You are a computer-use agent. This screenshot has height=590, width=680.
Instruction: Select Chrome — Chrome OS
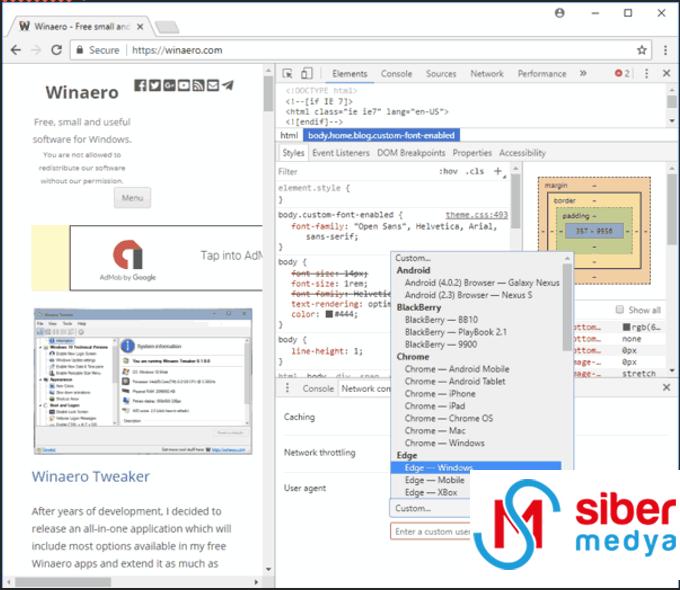(x=448, y=419)
